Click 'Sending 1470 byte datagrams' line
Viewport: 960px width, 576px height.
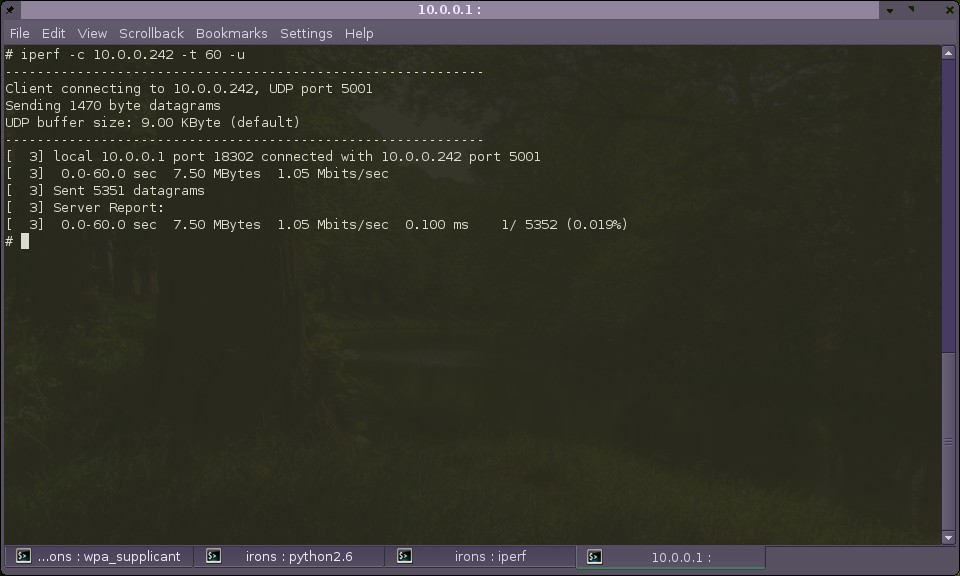113,106
